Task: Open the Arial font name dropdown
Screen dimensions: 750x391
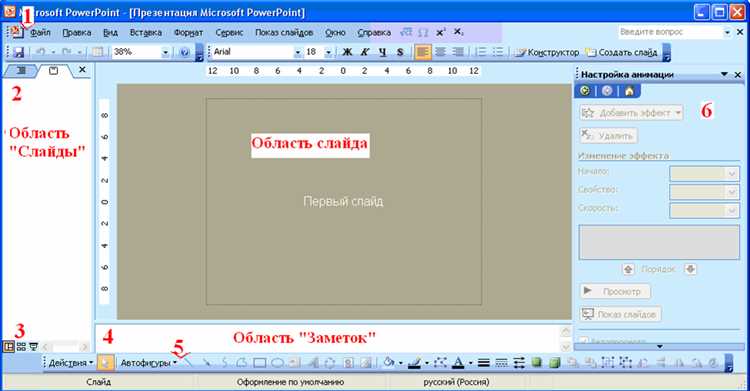Action: tap(298, 52)
